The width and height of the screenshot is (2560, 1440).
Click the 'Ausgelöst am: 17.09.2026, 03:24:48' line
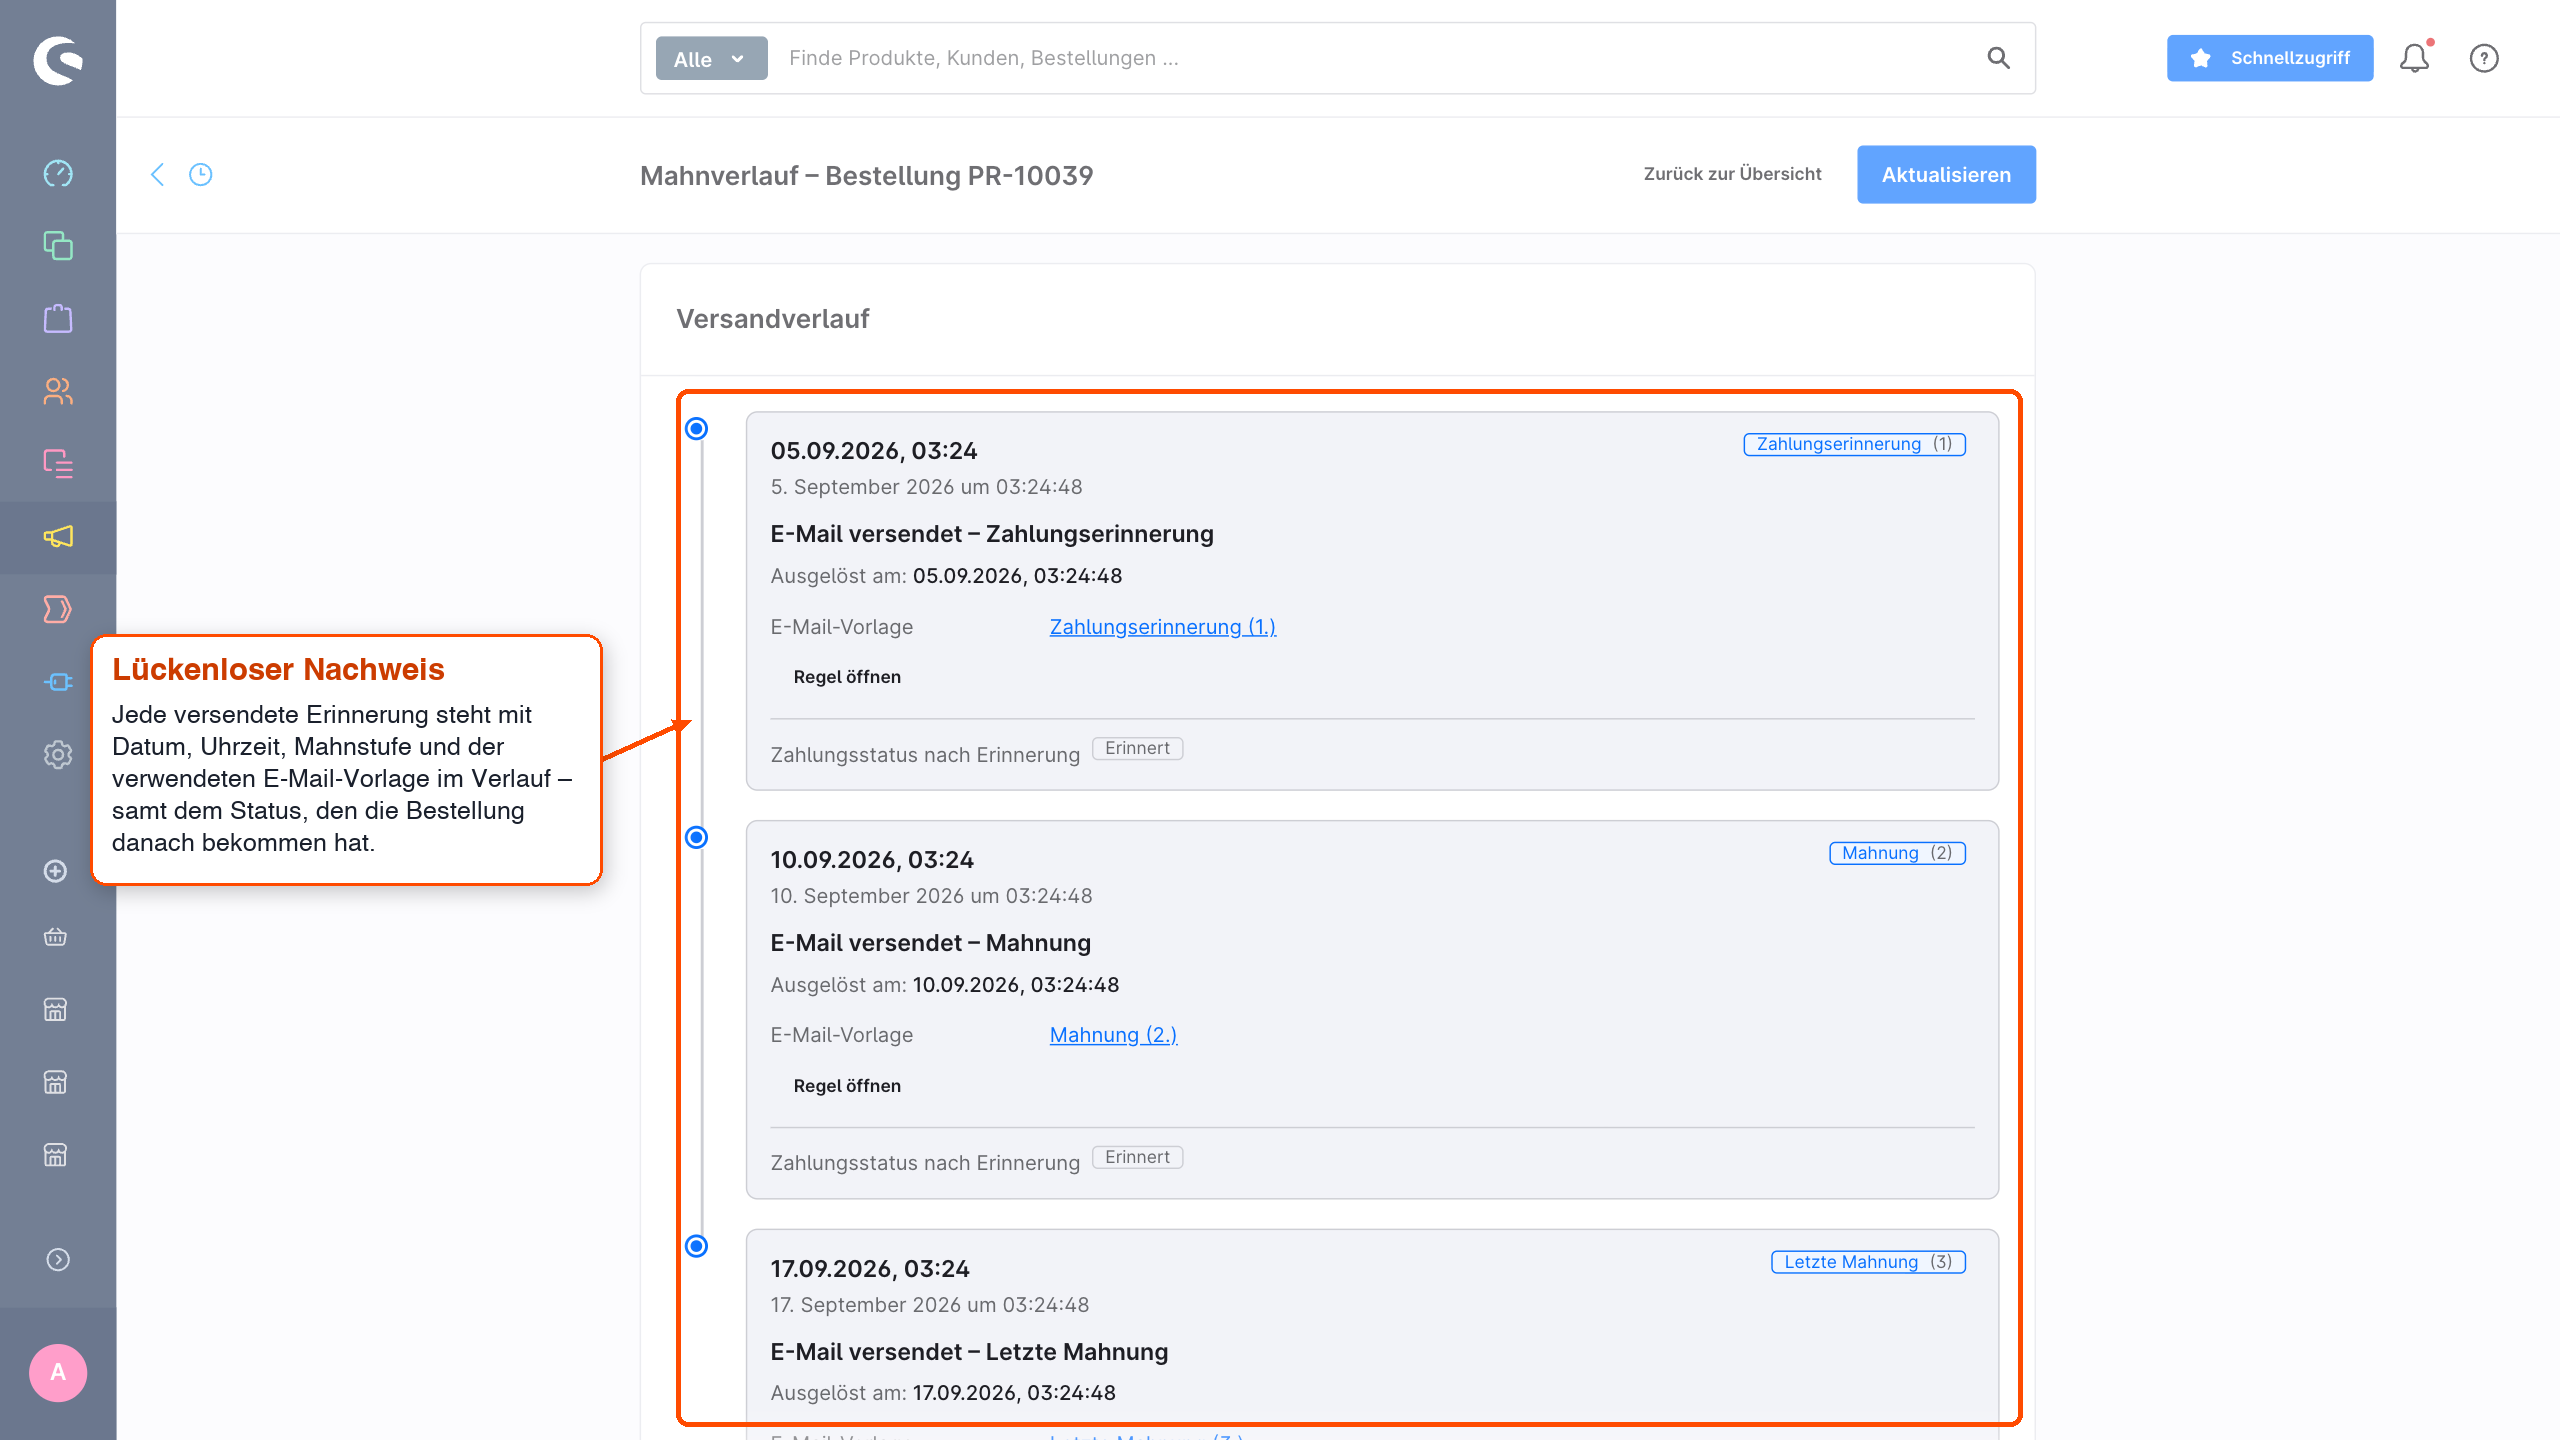943,1393
